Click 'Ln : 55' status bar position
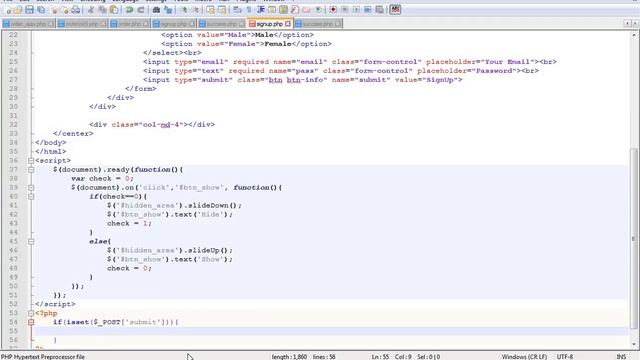Viewport: 640px width, 360px height. (380, 357)
